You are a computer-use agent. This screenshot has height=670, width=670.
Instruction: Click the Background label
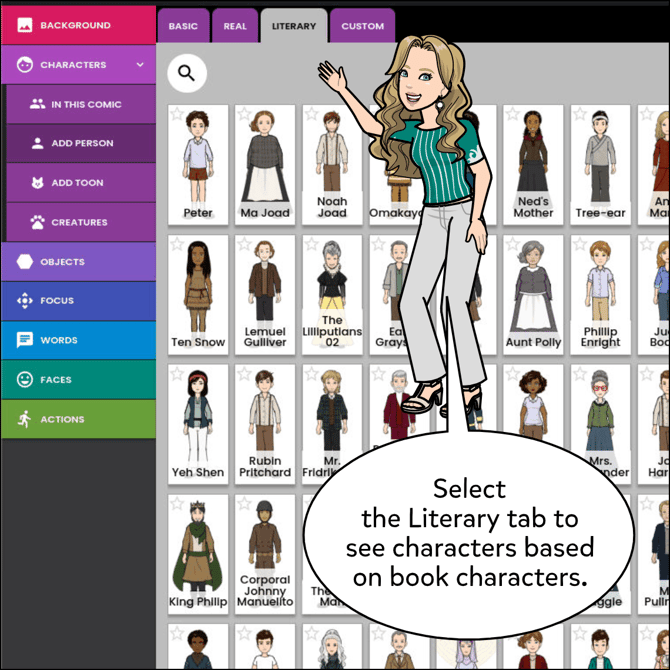pyautogui.click(x=75, y=25)
